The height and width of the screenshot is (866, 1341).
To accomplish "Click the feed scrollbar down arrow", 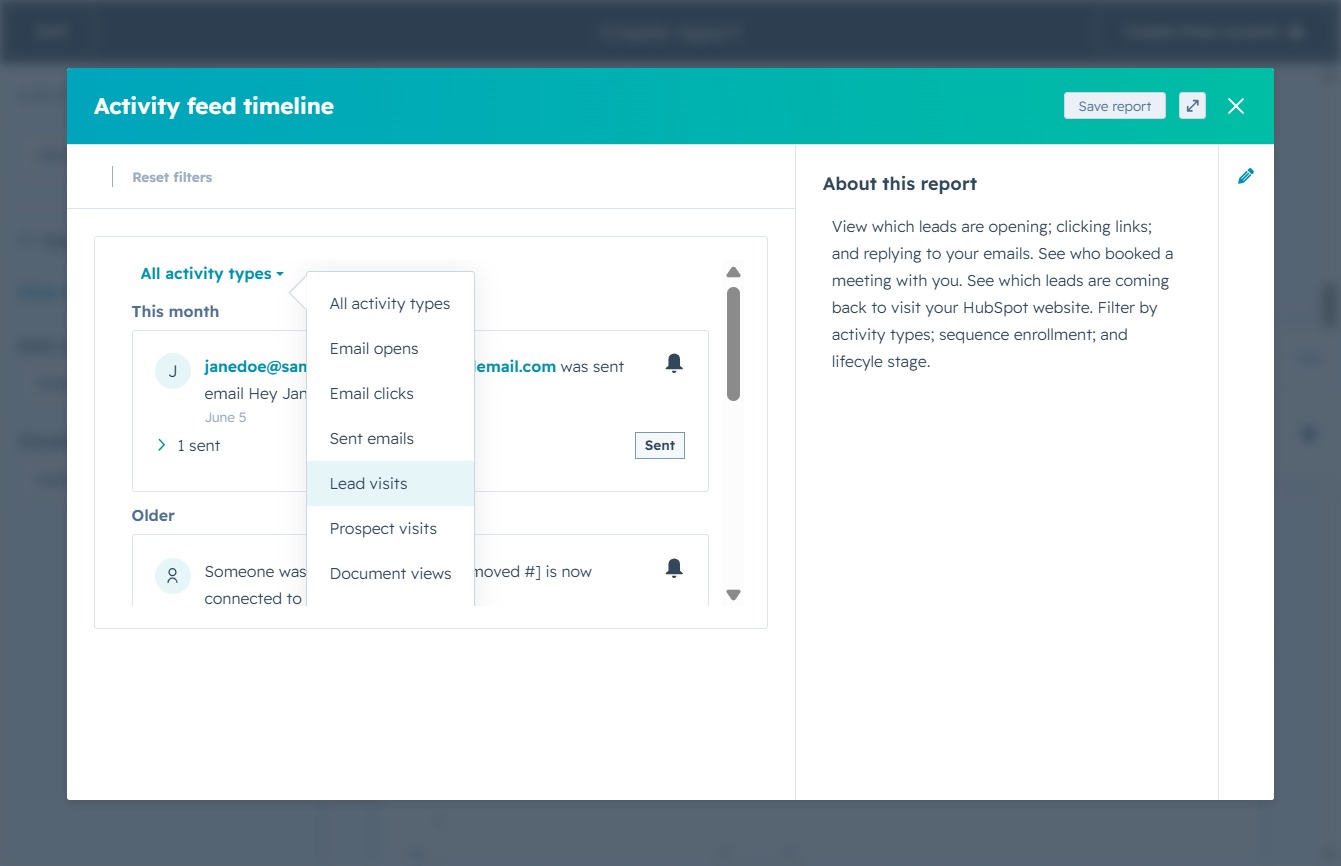I will pos(733,595).
